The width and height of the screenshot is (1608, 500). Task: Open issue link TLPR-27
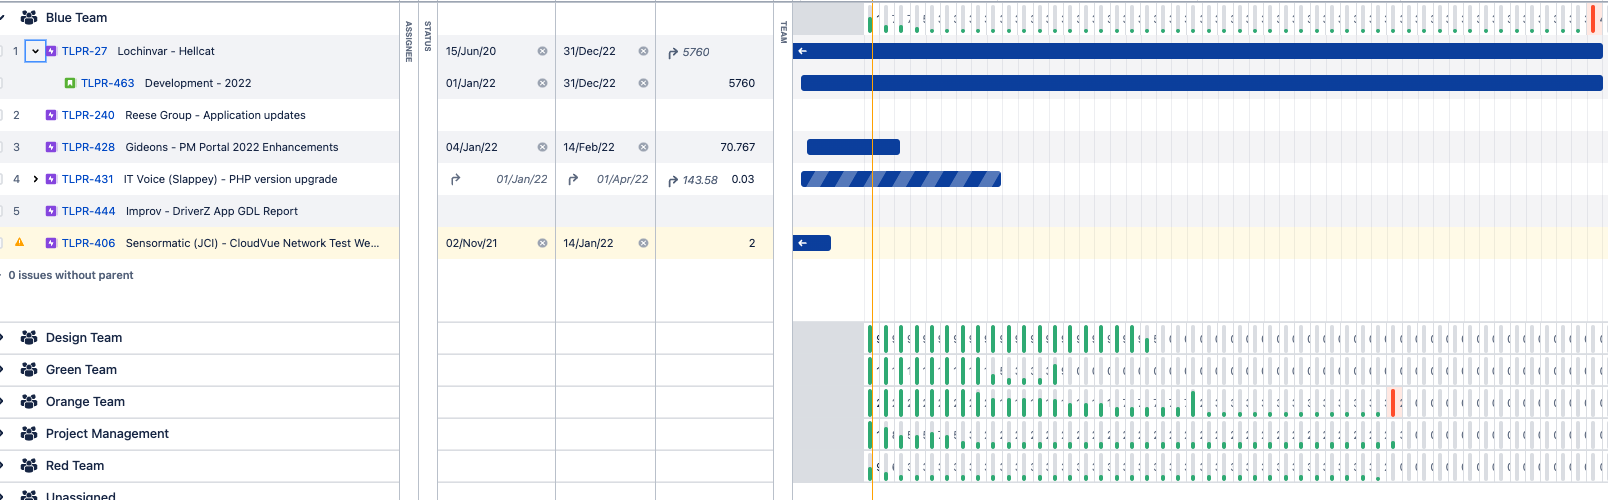point(84,51)
